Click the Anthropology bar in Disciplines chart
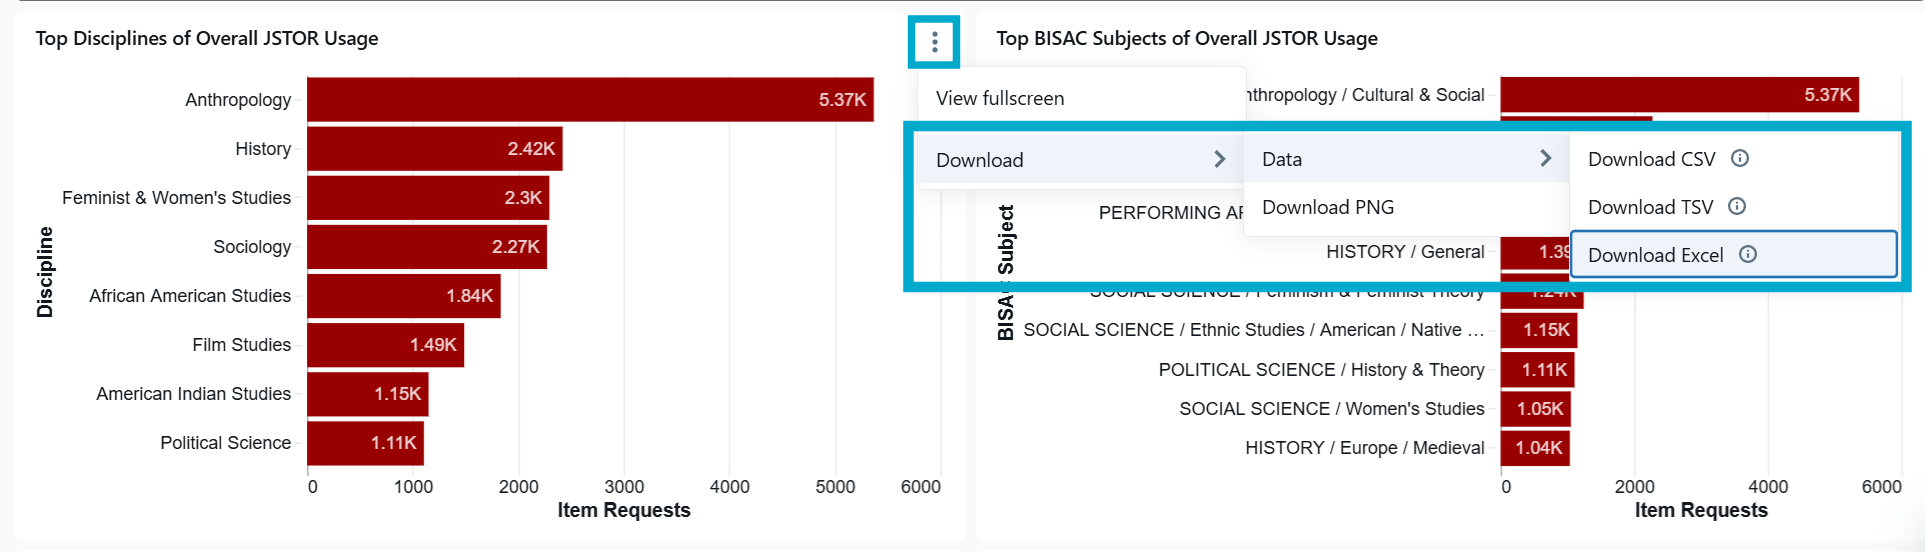 click(590, 99)
